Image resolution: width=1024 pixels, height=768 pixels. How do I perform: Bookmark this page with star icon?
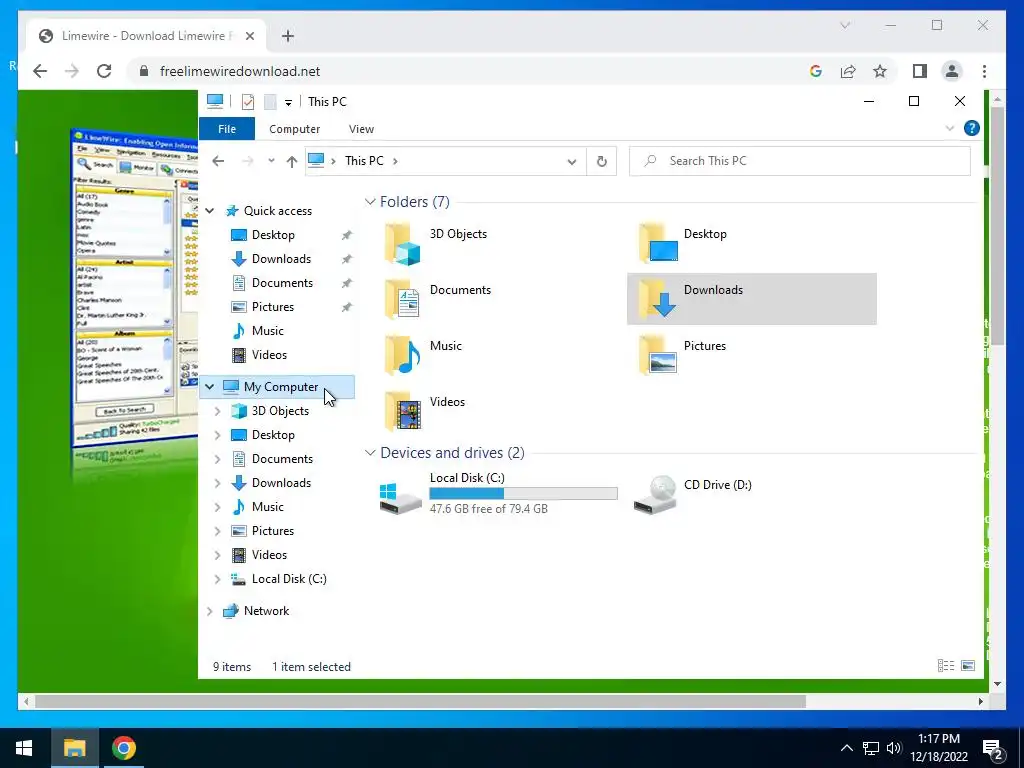point(880,71)
